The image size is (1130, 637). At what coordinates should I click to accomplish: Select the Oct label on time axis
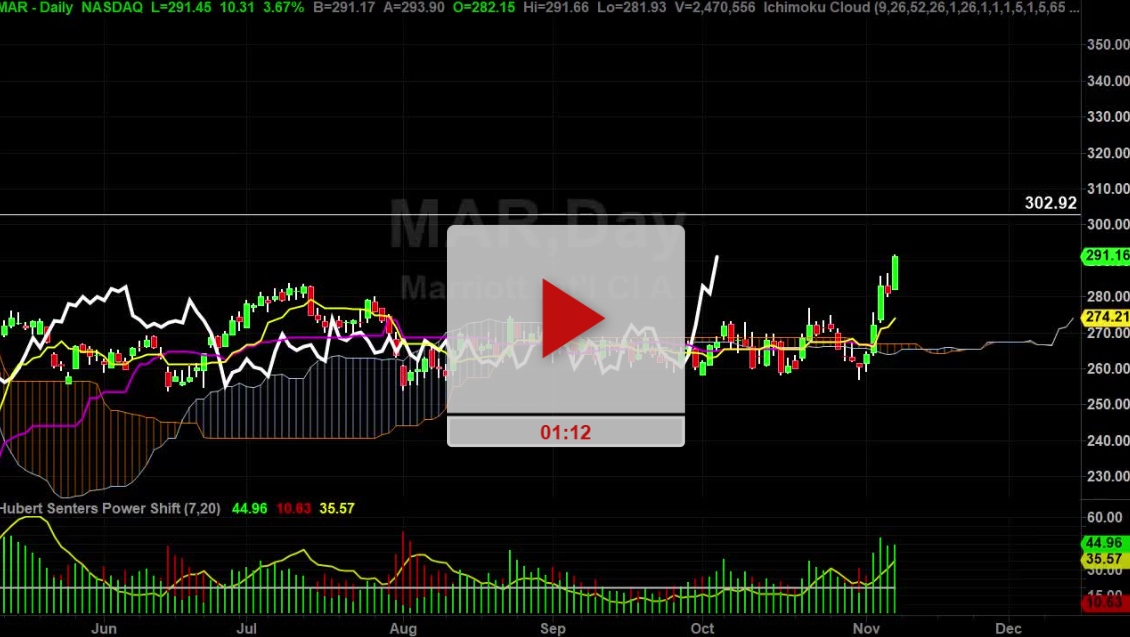pyautogui.click(x=703, y=628)
